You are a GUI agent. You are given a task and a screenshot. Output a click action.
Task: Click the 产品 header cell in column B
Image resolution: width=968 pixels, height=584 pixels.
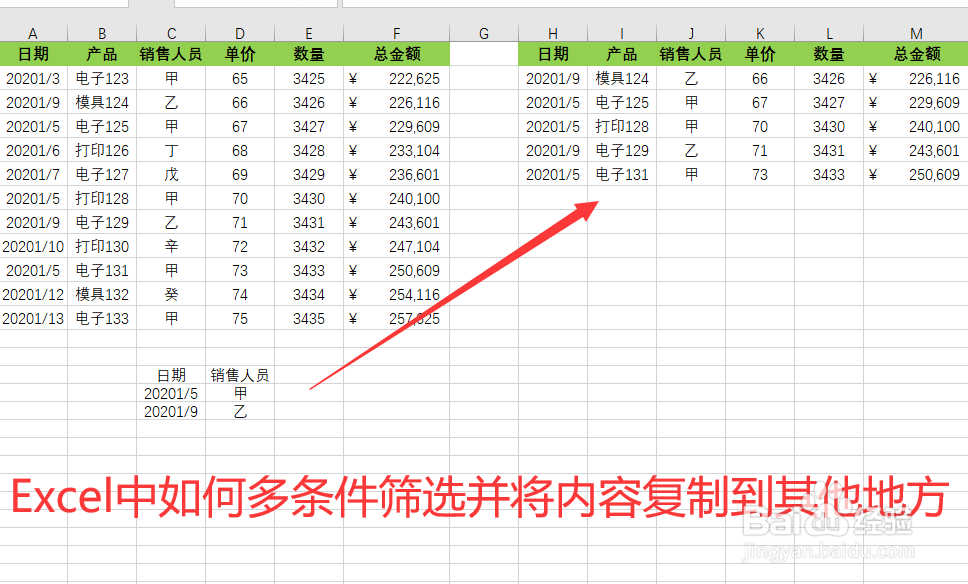pyautogui.click(x=101, y=54)
